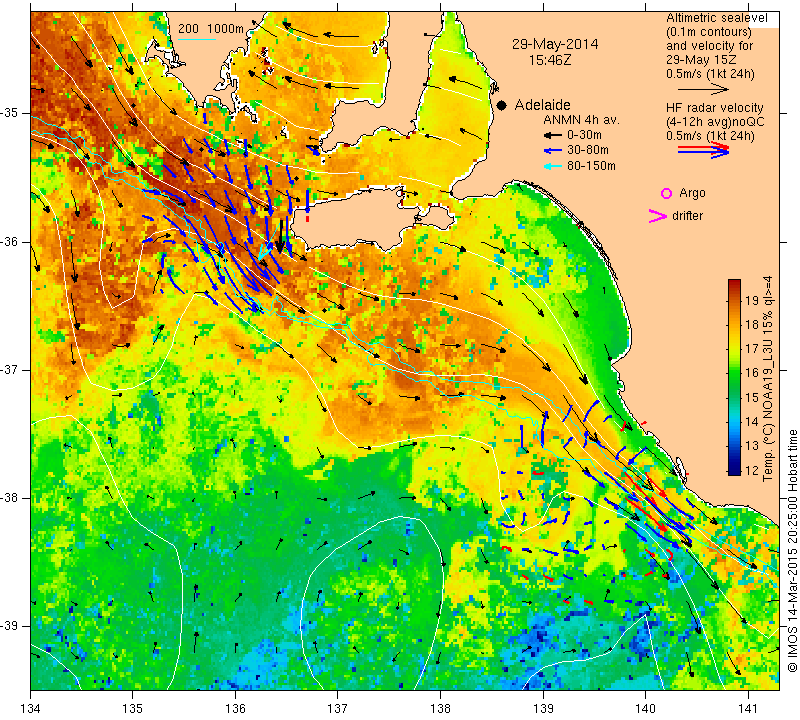This screenshot has width=800, height=720.
Task: Click the '80-150m' legend label
Action: pos(591,166)
